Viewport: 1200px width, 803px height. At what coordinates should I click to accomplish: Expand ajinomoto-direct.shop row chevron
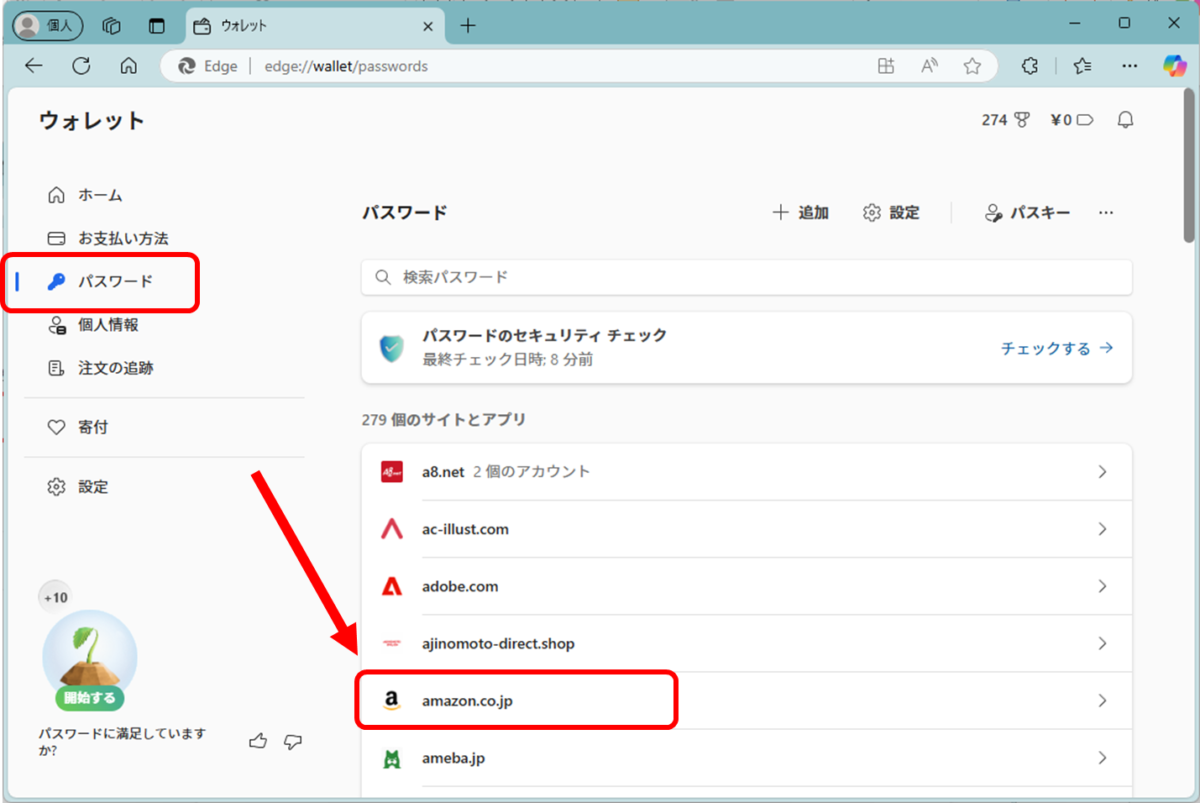pyautogui.click(x=1102, y=643)
